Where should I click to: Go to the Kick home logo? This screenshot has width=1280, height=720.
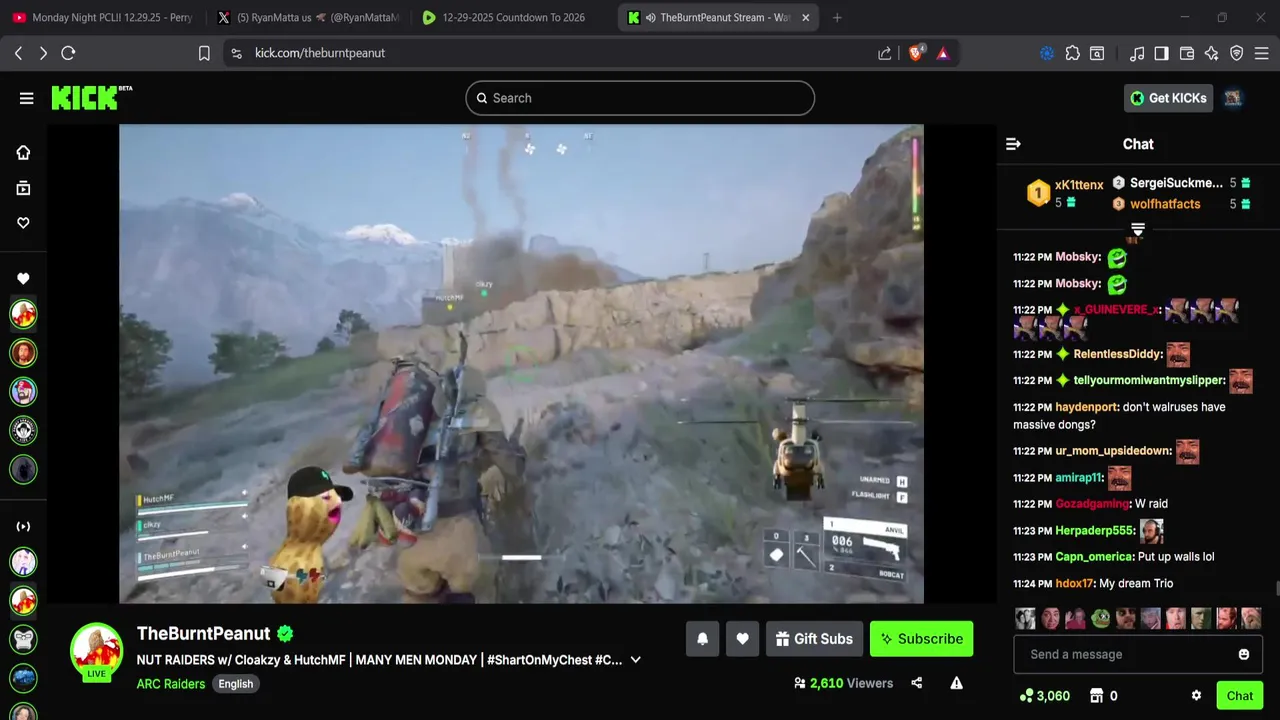(91, 97)
